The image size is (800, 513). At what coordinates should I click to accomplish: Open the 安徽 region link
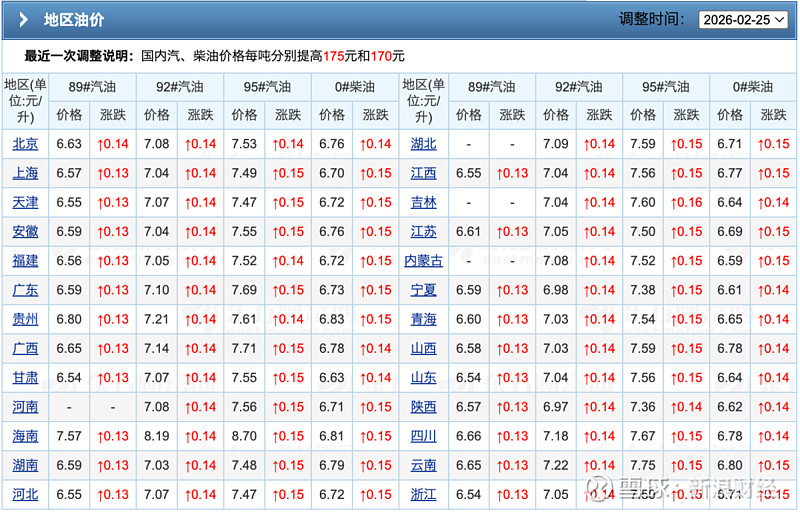point(25,231)
